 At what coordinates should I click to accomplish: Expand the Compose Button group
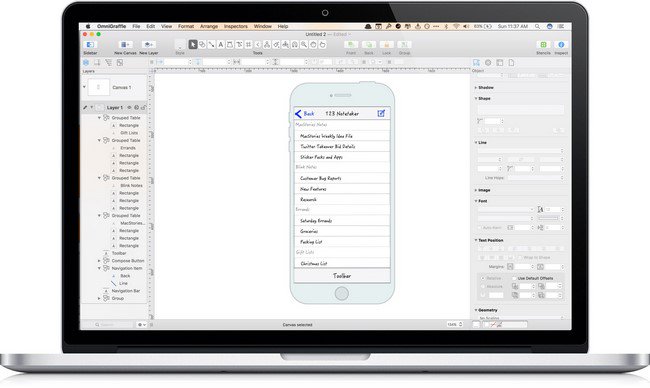(99, 261)
